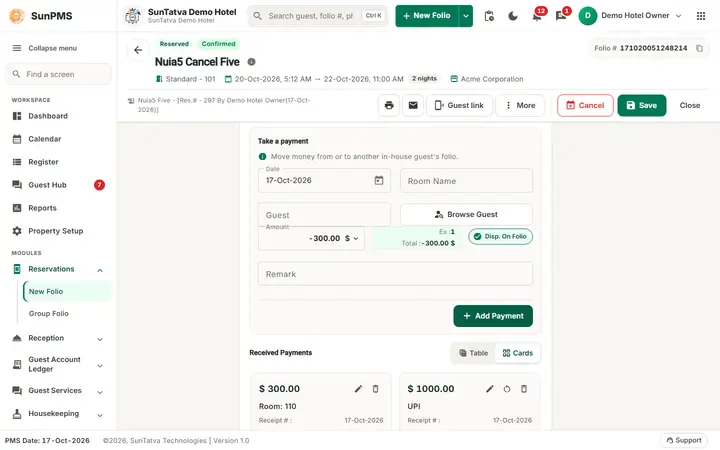720x450 pixels.
Task: Open the Support button
Action: pyautogui.click(x=683, y=440)
